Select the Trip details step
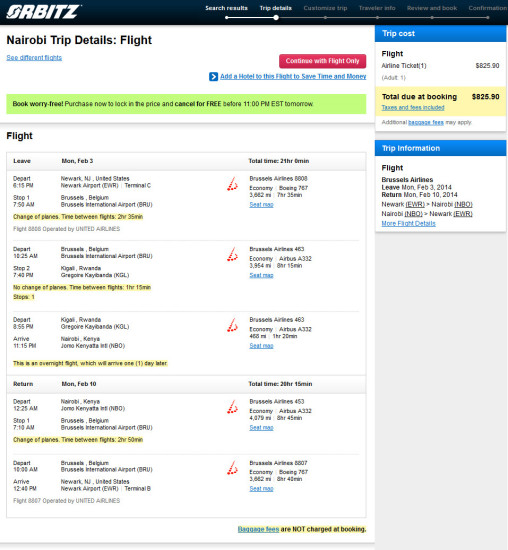The height and width of the screenshot is (550, 508). click(276, 8)
